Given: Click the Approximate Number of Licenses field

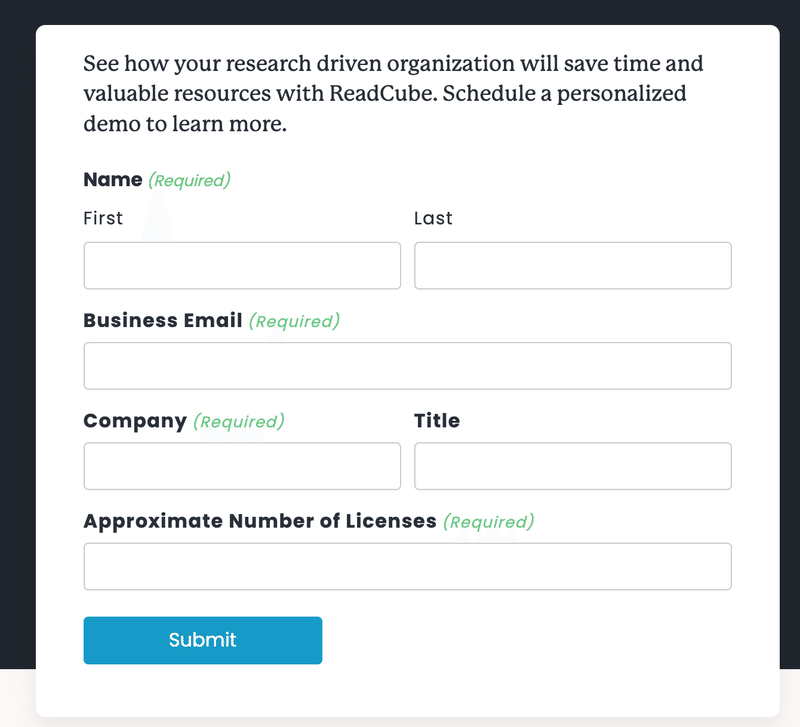Looking at the screenshot, I should [407, 566].
